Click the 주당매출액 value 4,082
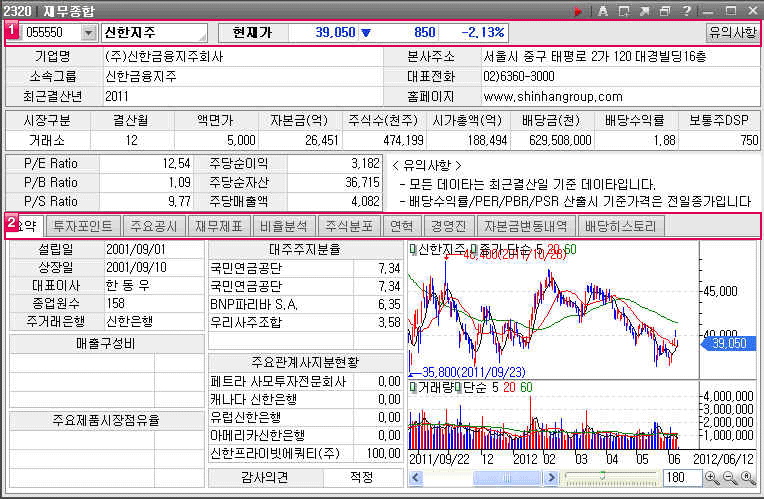The height and width of the screenshot is (499, 764). tap(365, 201)
